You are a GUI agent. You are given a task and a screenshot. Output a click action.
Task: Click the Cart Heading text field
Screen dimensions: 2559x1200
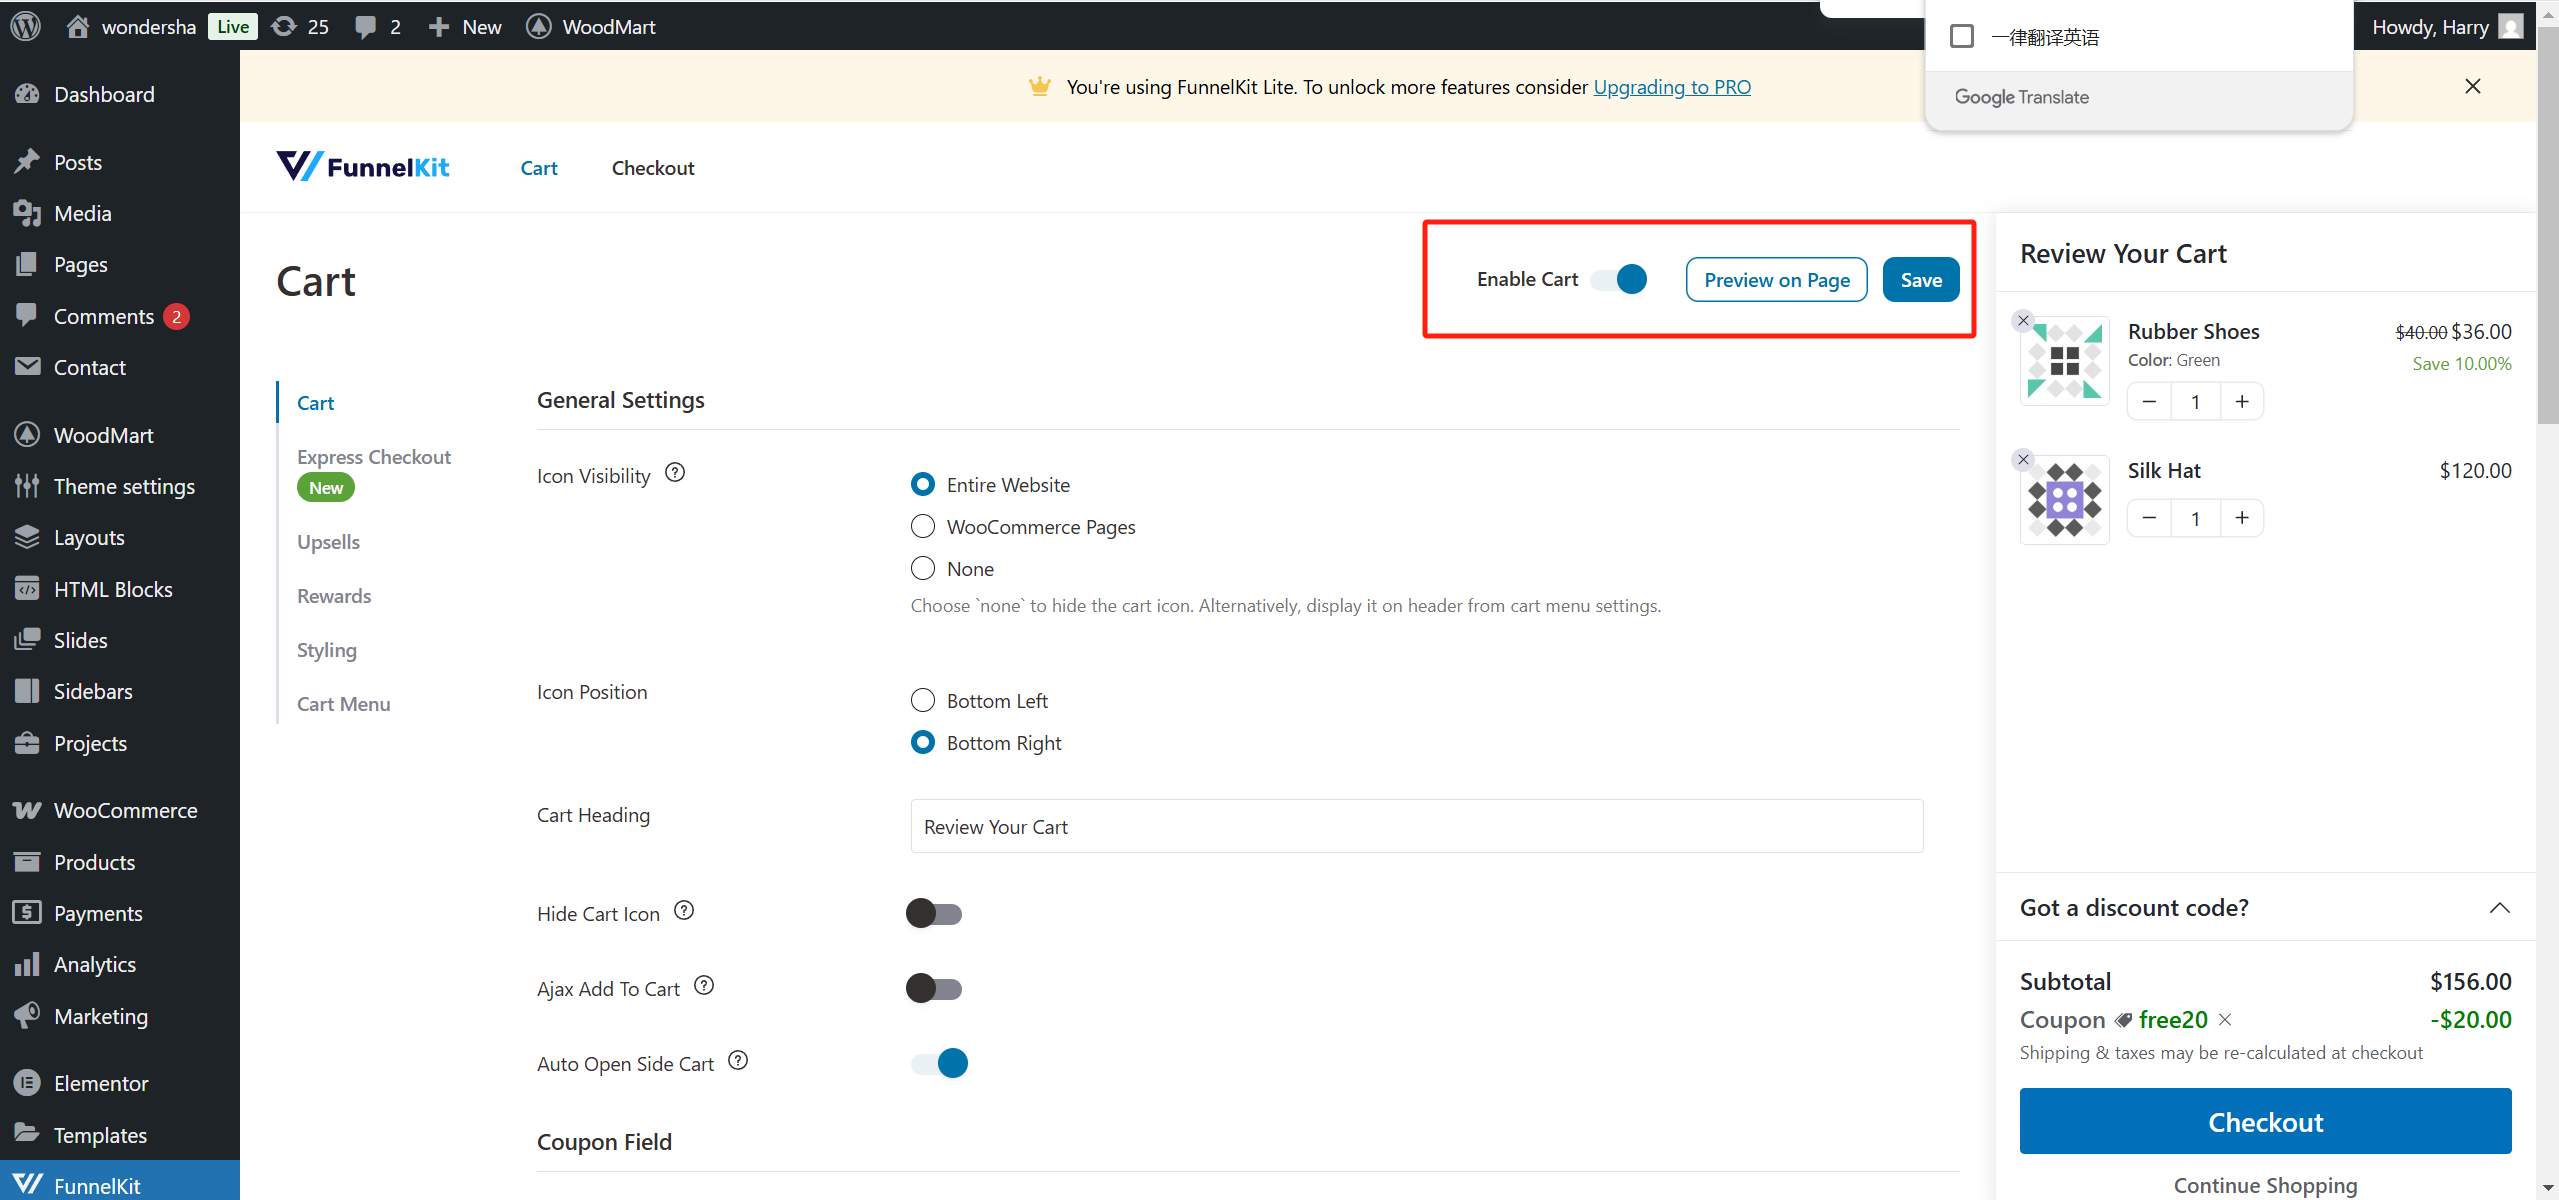[1416, 827]
